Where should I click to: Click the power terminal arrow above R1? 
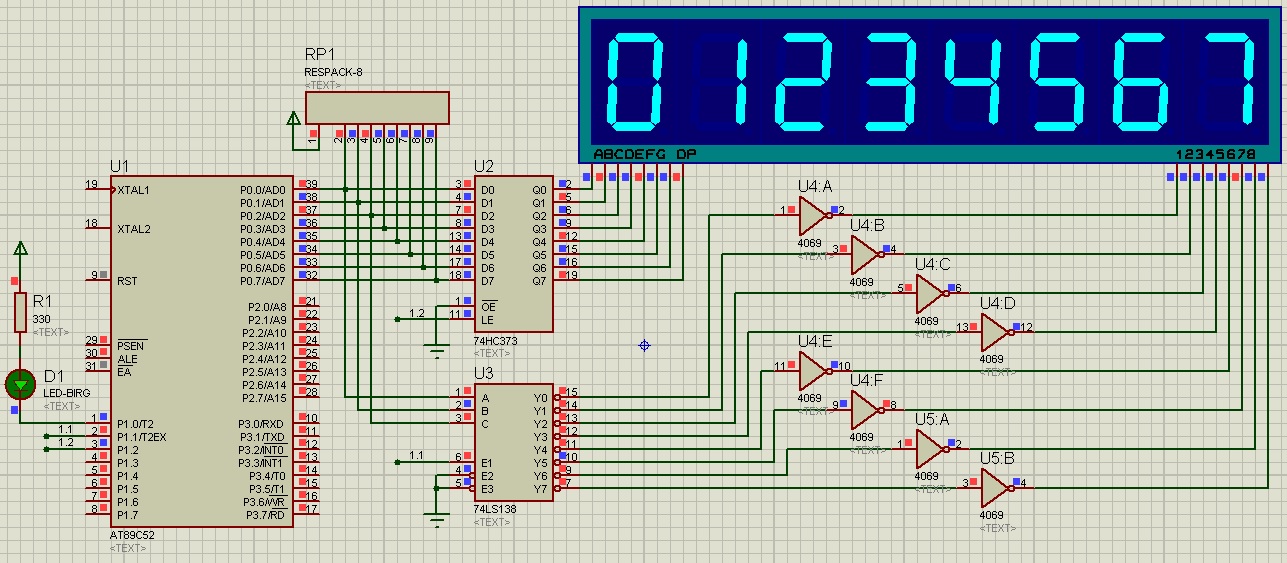click(20, 249)
